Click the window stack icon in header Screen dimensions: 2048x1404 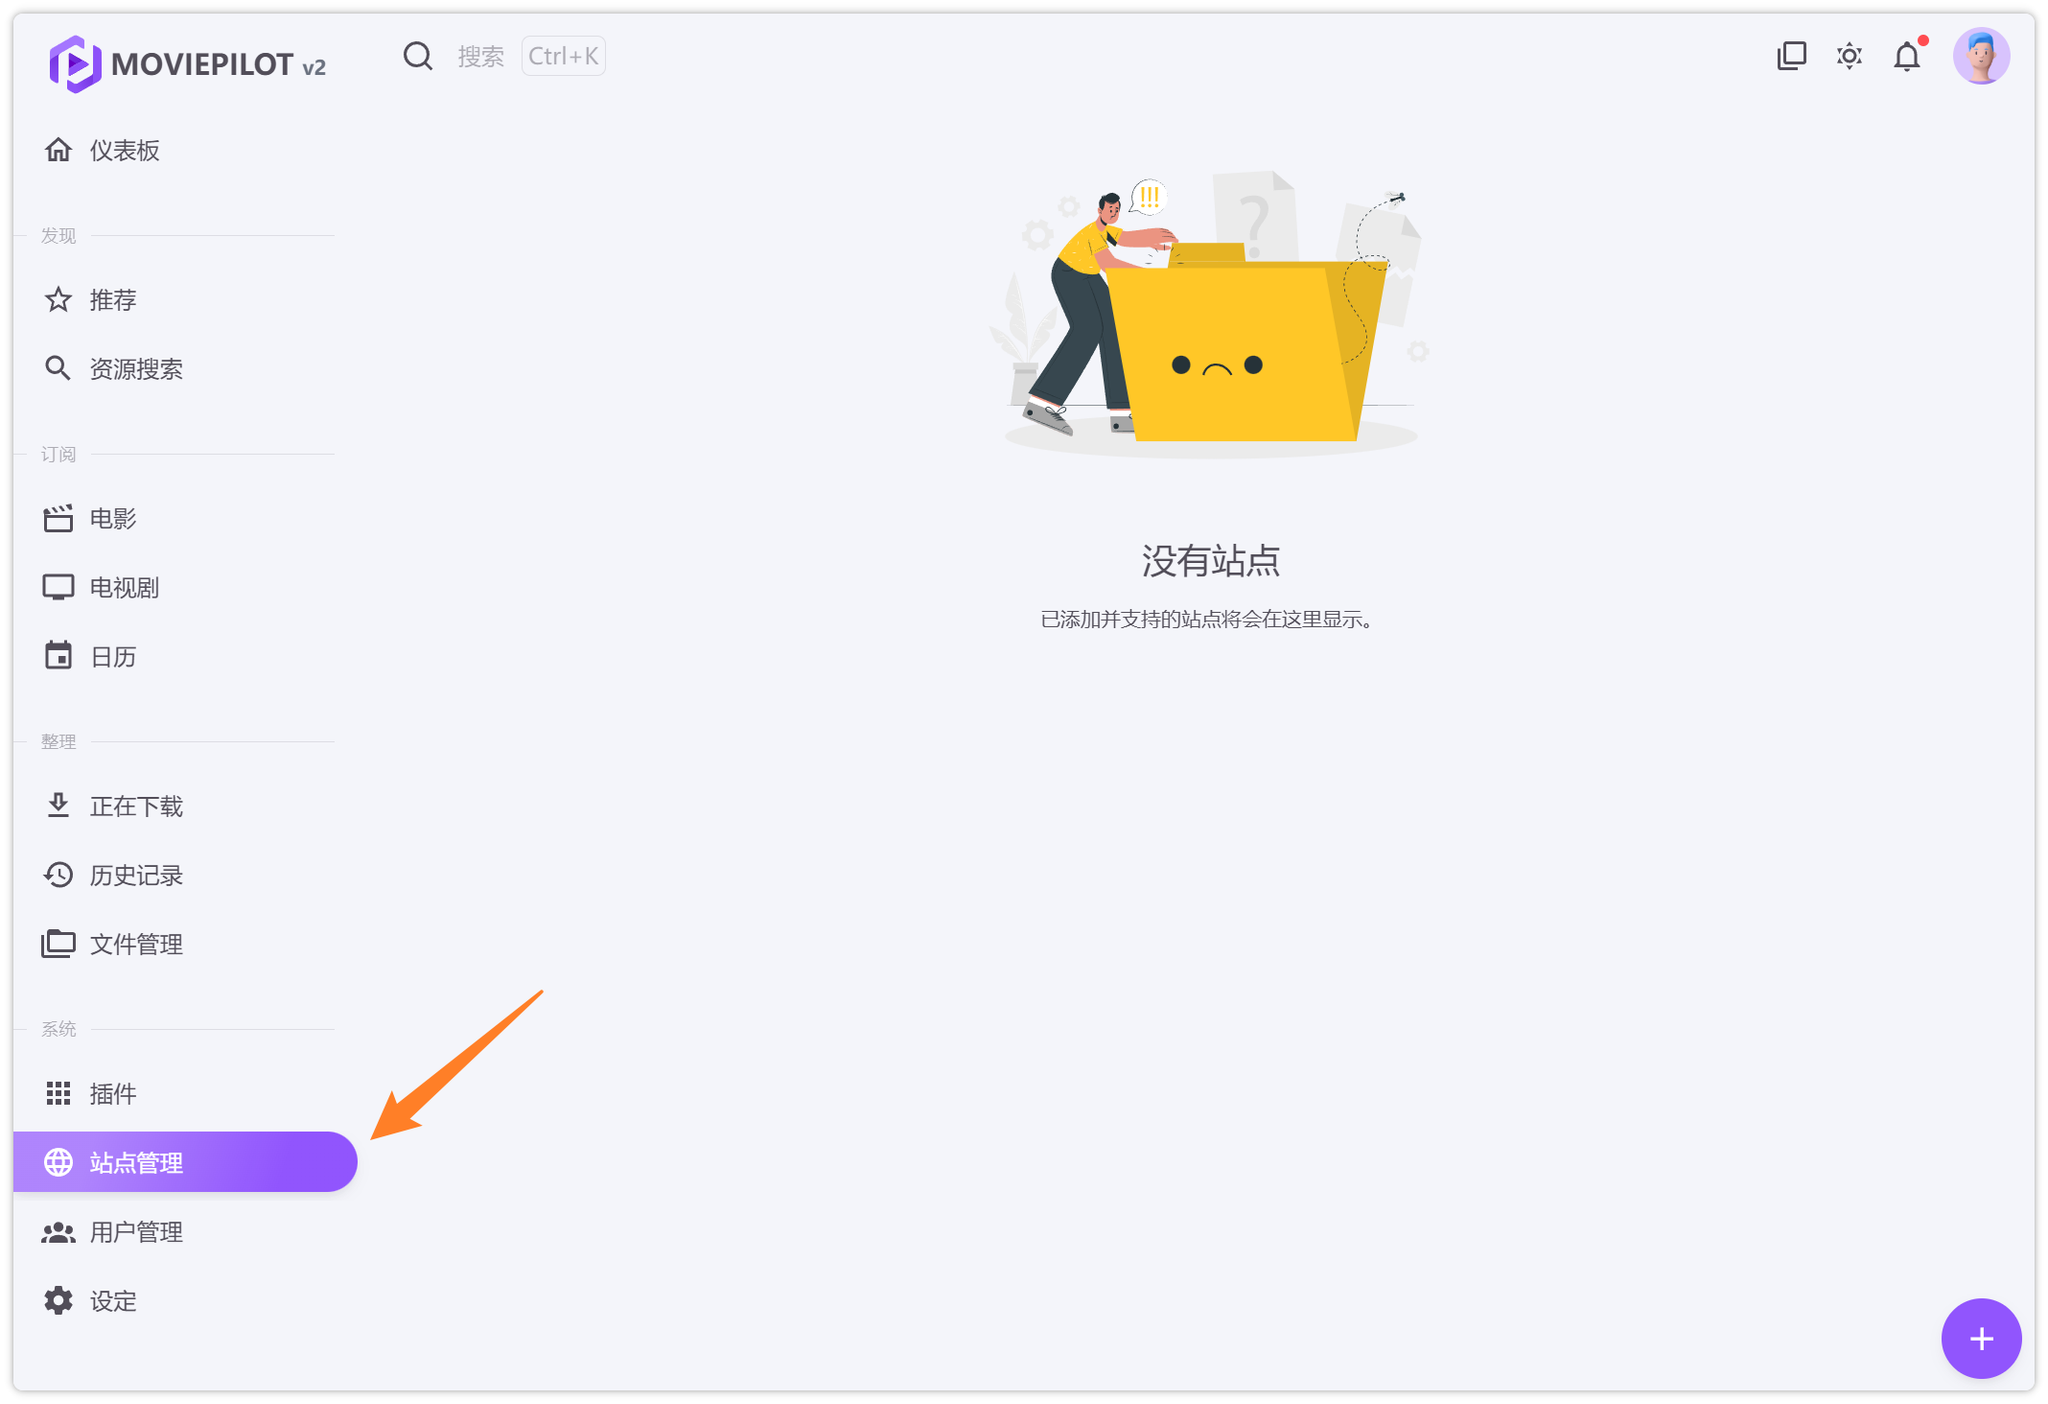click(x=1791, y=56)
